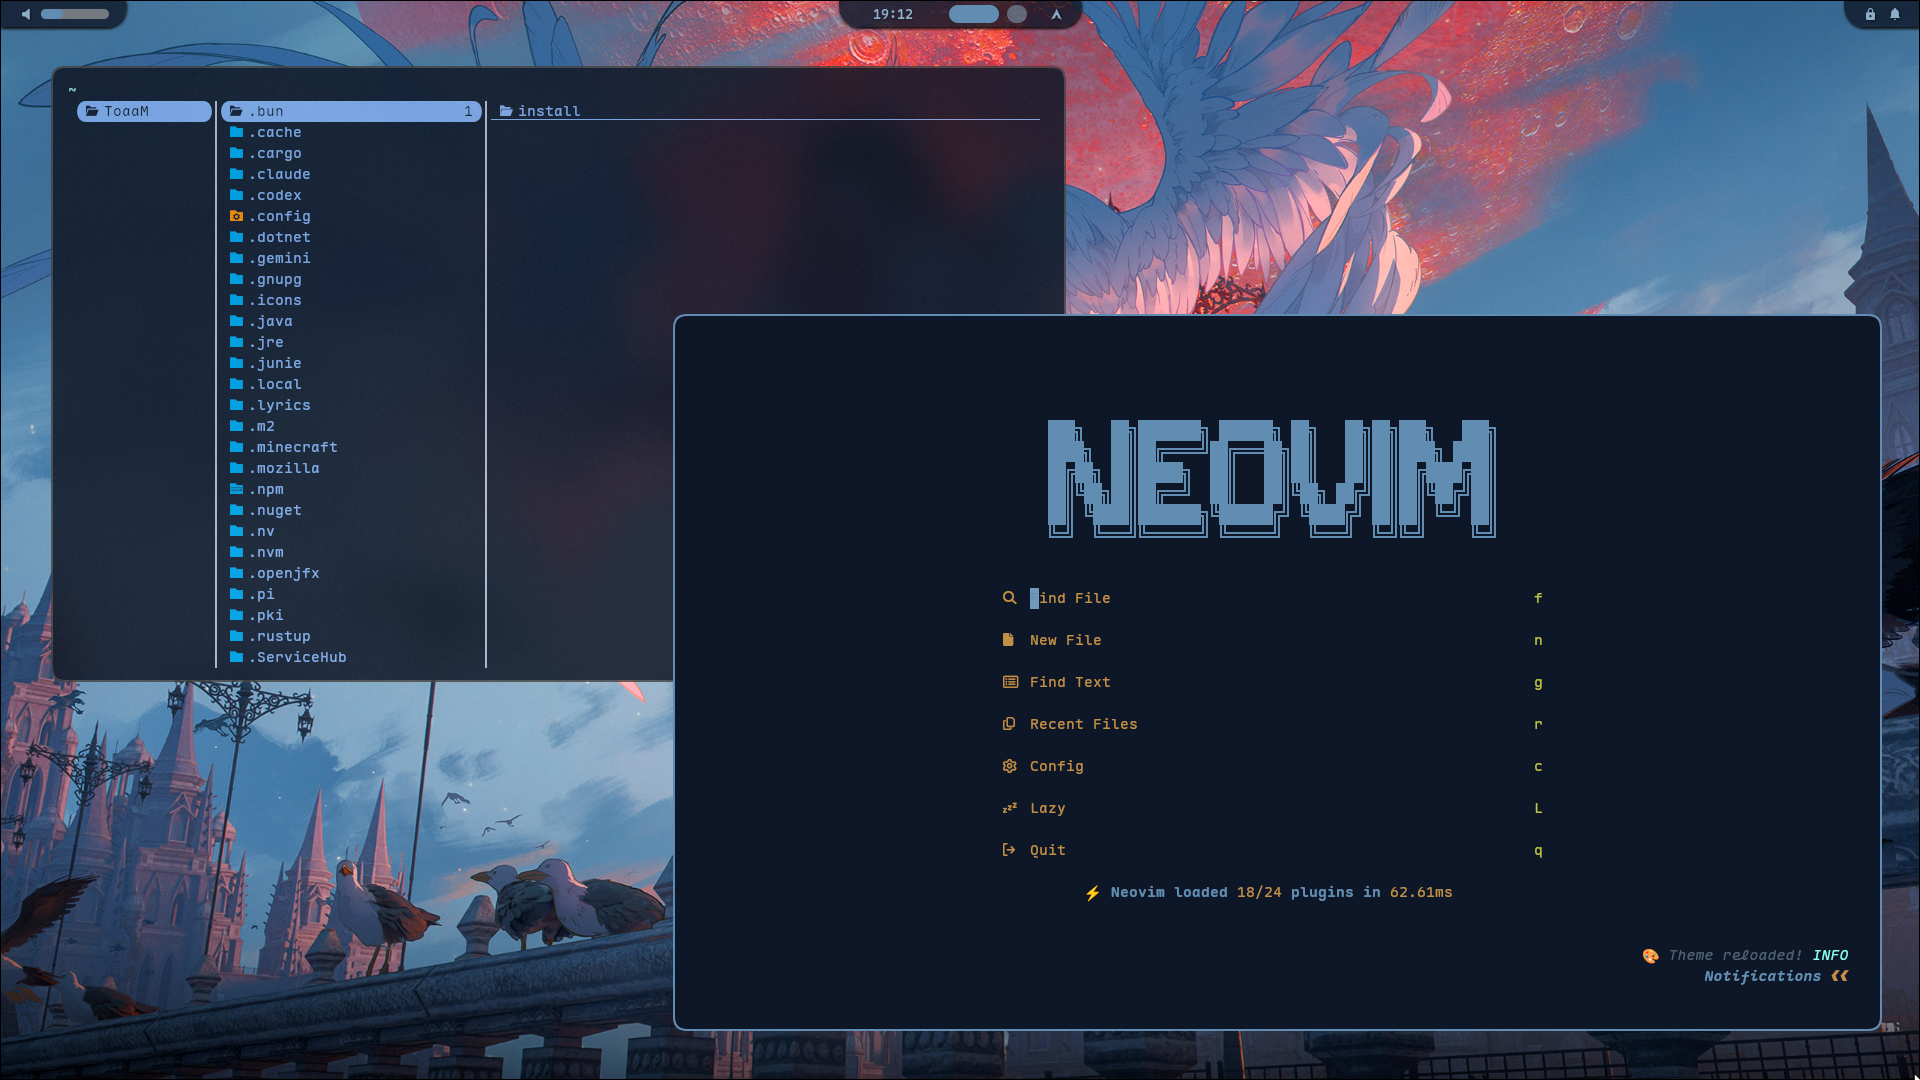Click the folder icon of .ServiceHub
Image resolution: width=1920 pixels, height=1080 pixels.
pyautogui.click(x=236, y=657)
